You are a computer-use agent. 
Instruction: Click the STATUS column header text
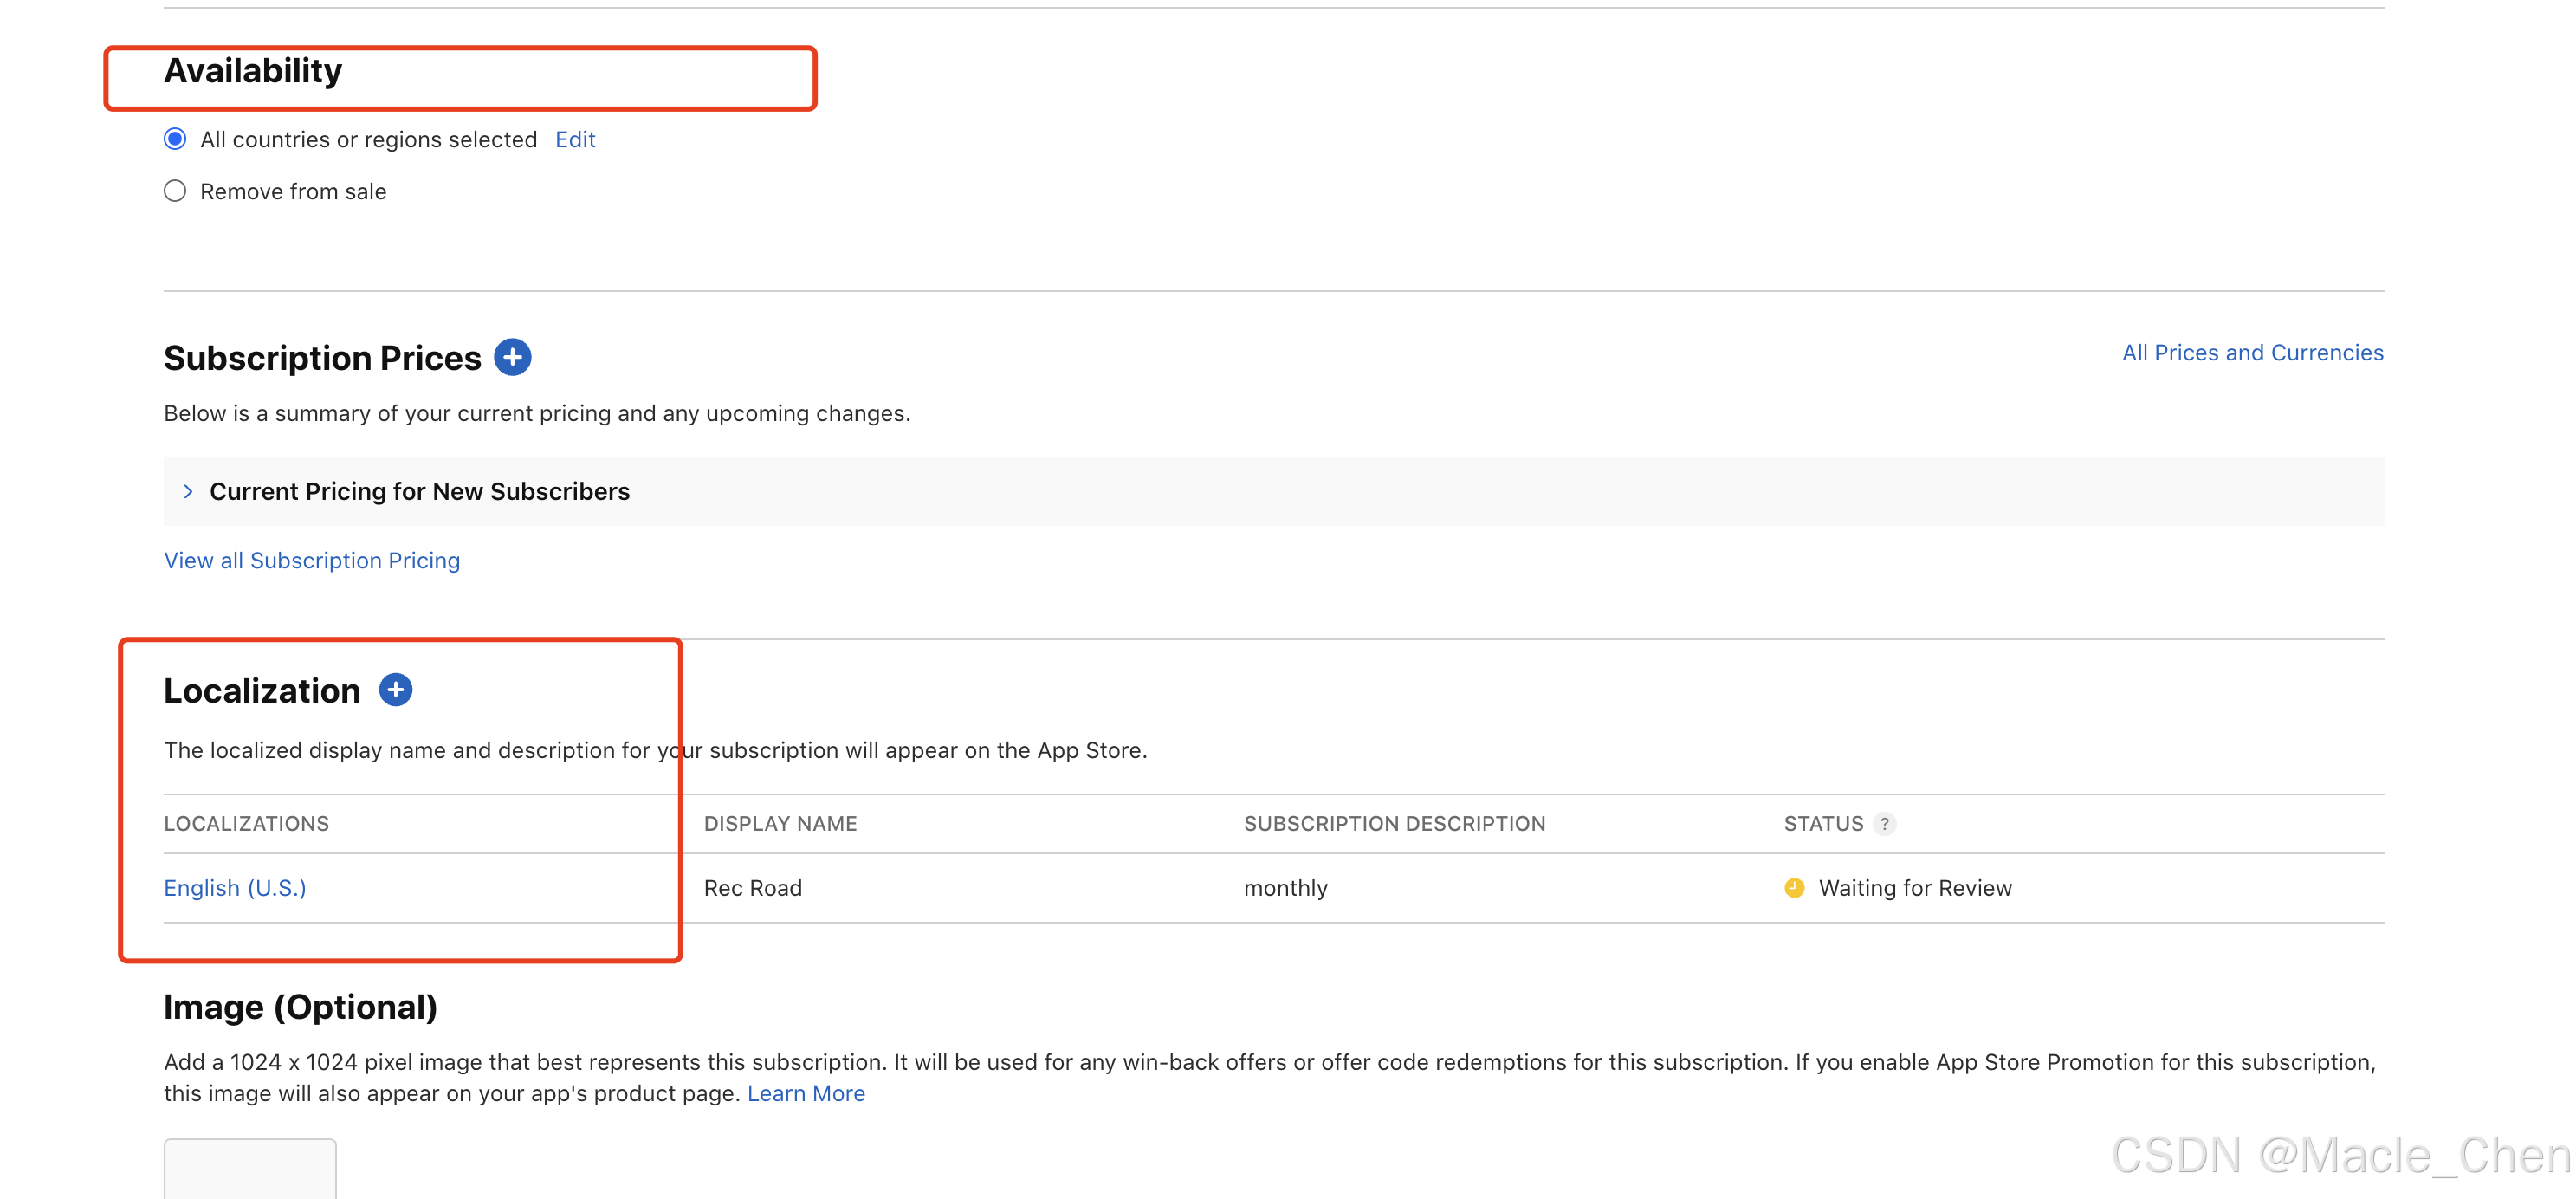1823,824
